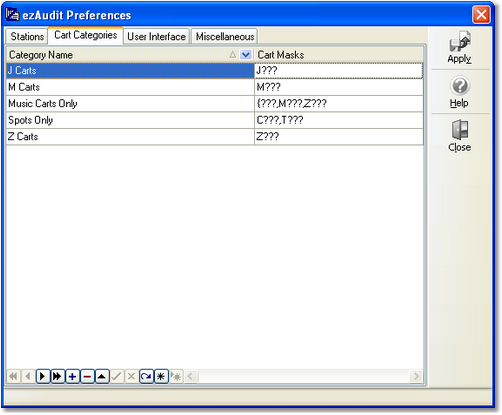502x415 pixels.
Task: Open the User Interface tab
Action: point(156,36)
